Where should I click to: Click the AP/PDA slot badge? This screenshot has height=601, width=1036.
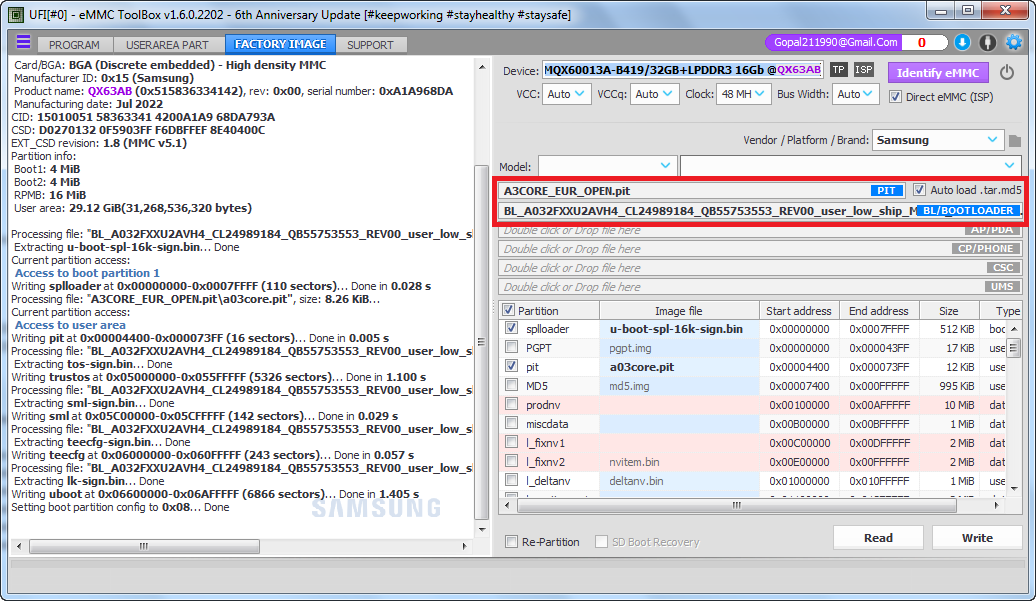point(991,230)
